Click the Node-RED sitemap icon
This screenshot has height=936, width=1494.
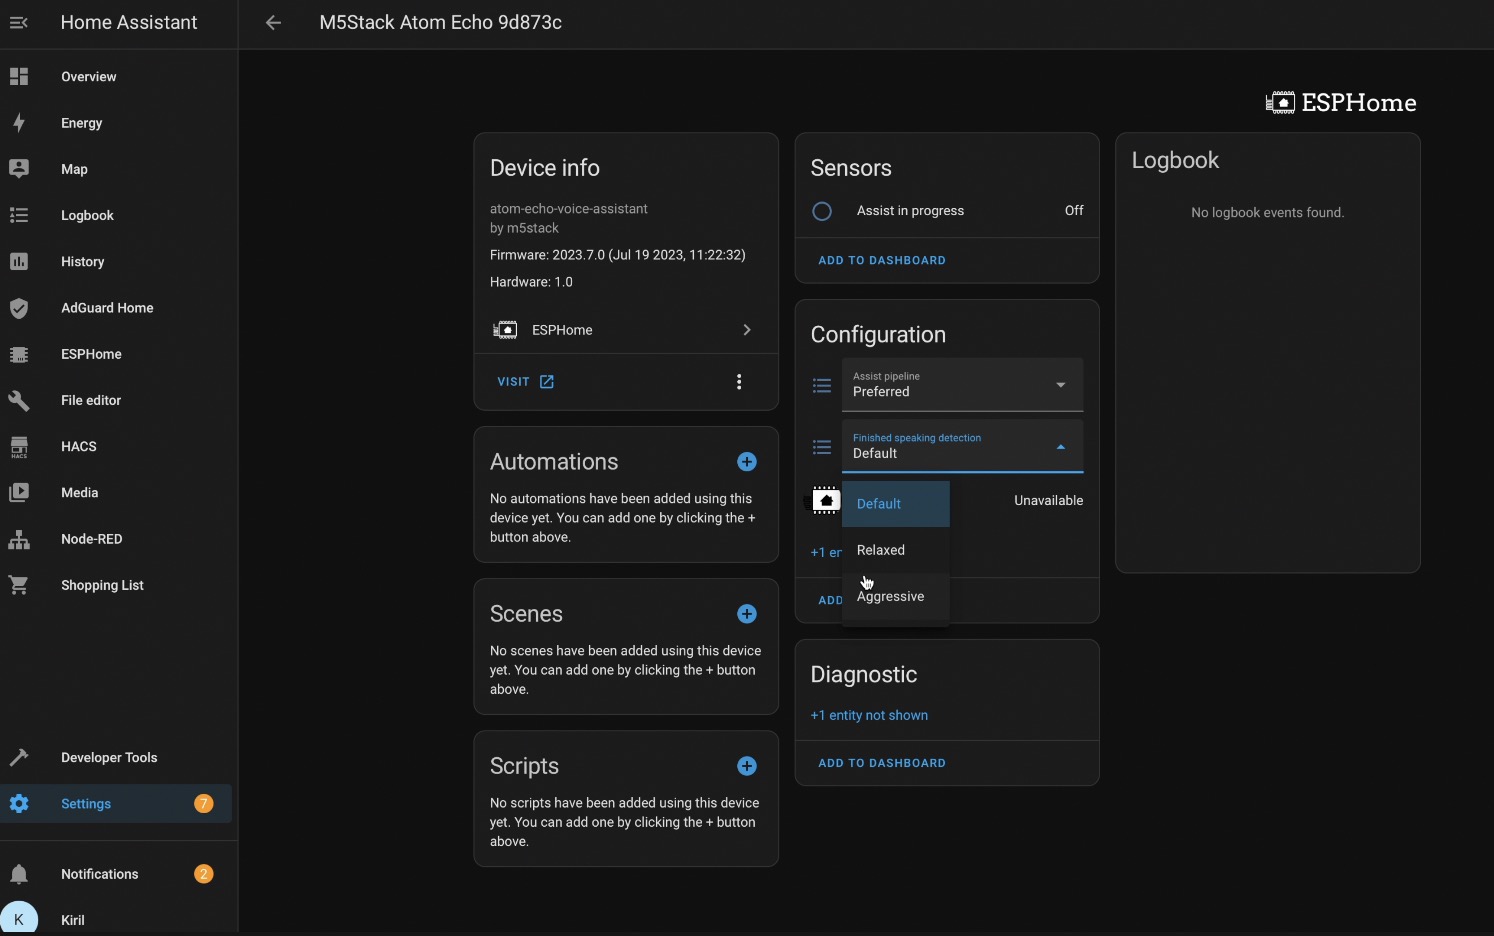[19, 539]
